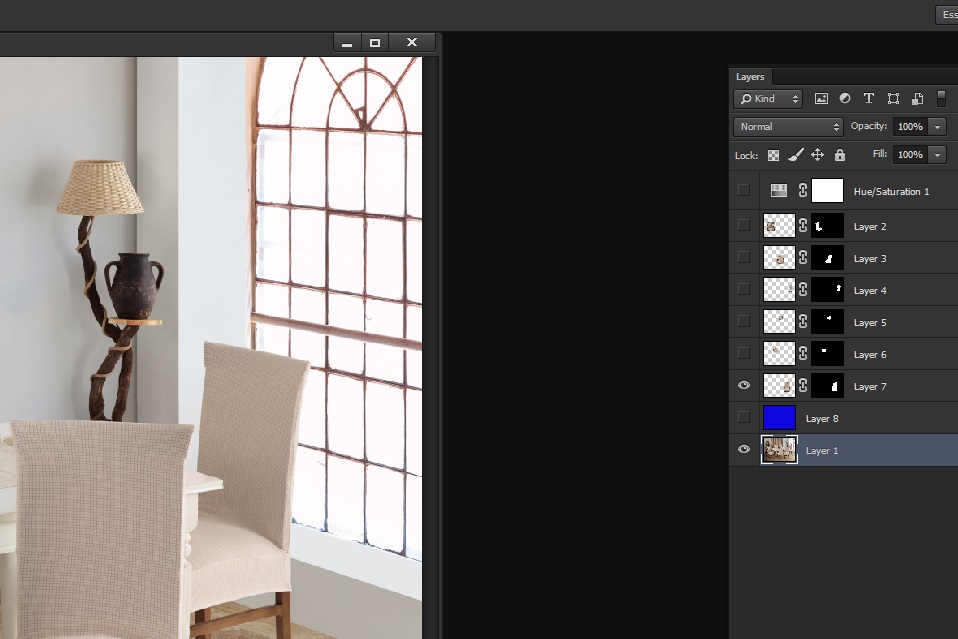Lock all padlock icon
The height and width of the screenshot is (639, 958).
pyautogui.click(x=840, y=155)
